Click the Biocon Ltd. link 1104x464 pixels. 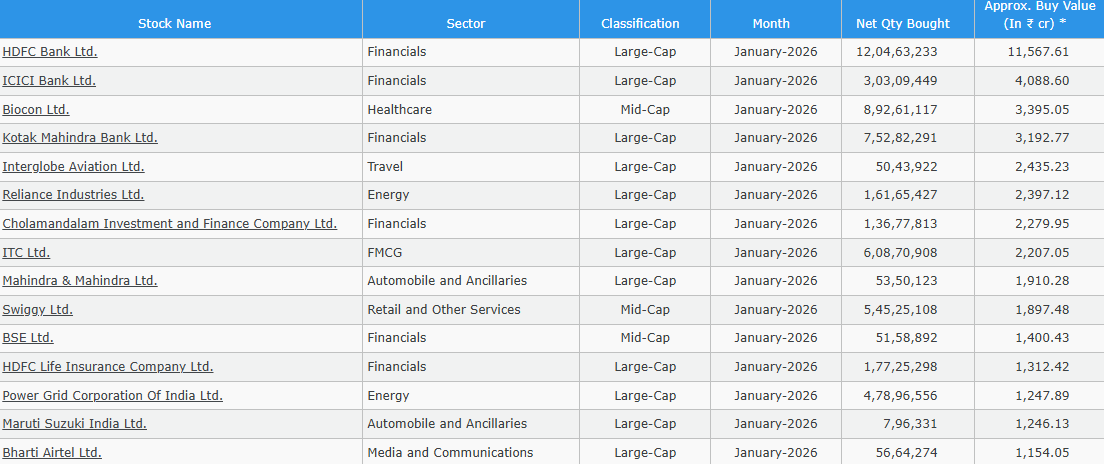(x=36, y=110)
